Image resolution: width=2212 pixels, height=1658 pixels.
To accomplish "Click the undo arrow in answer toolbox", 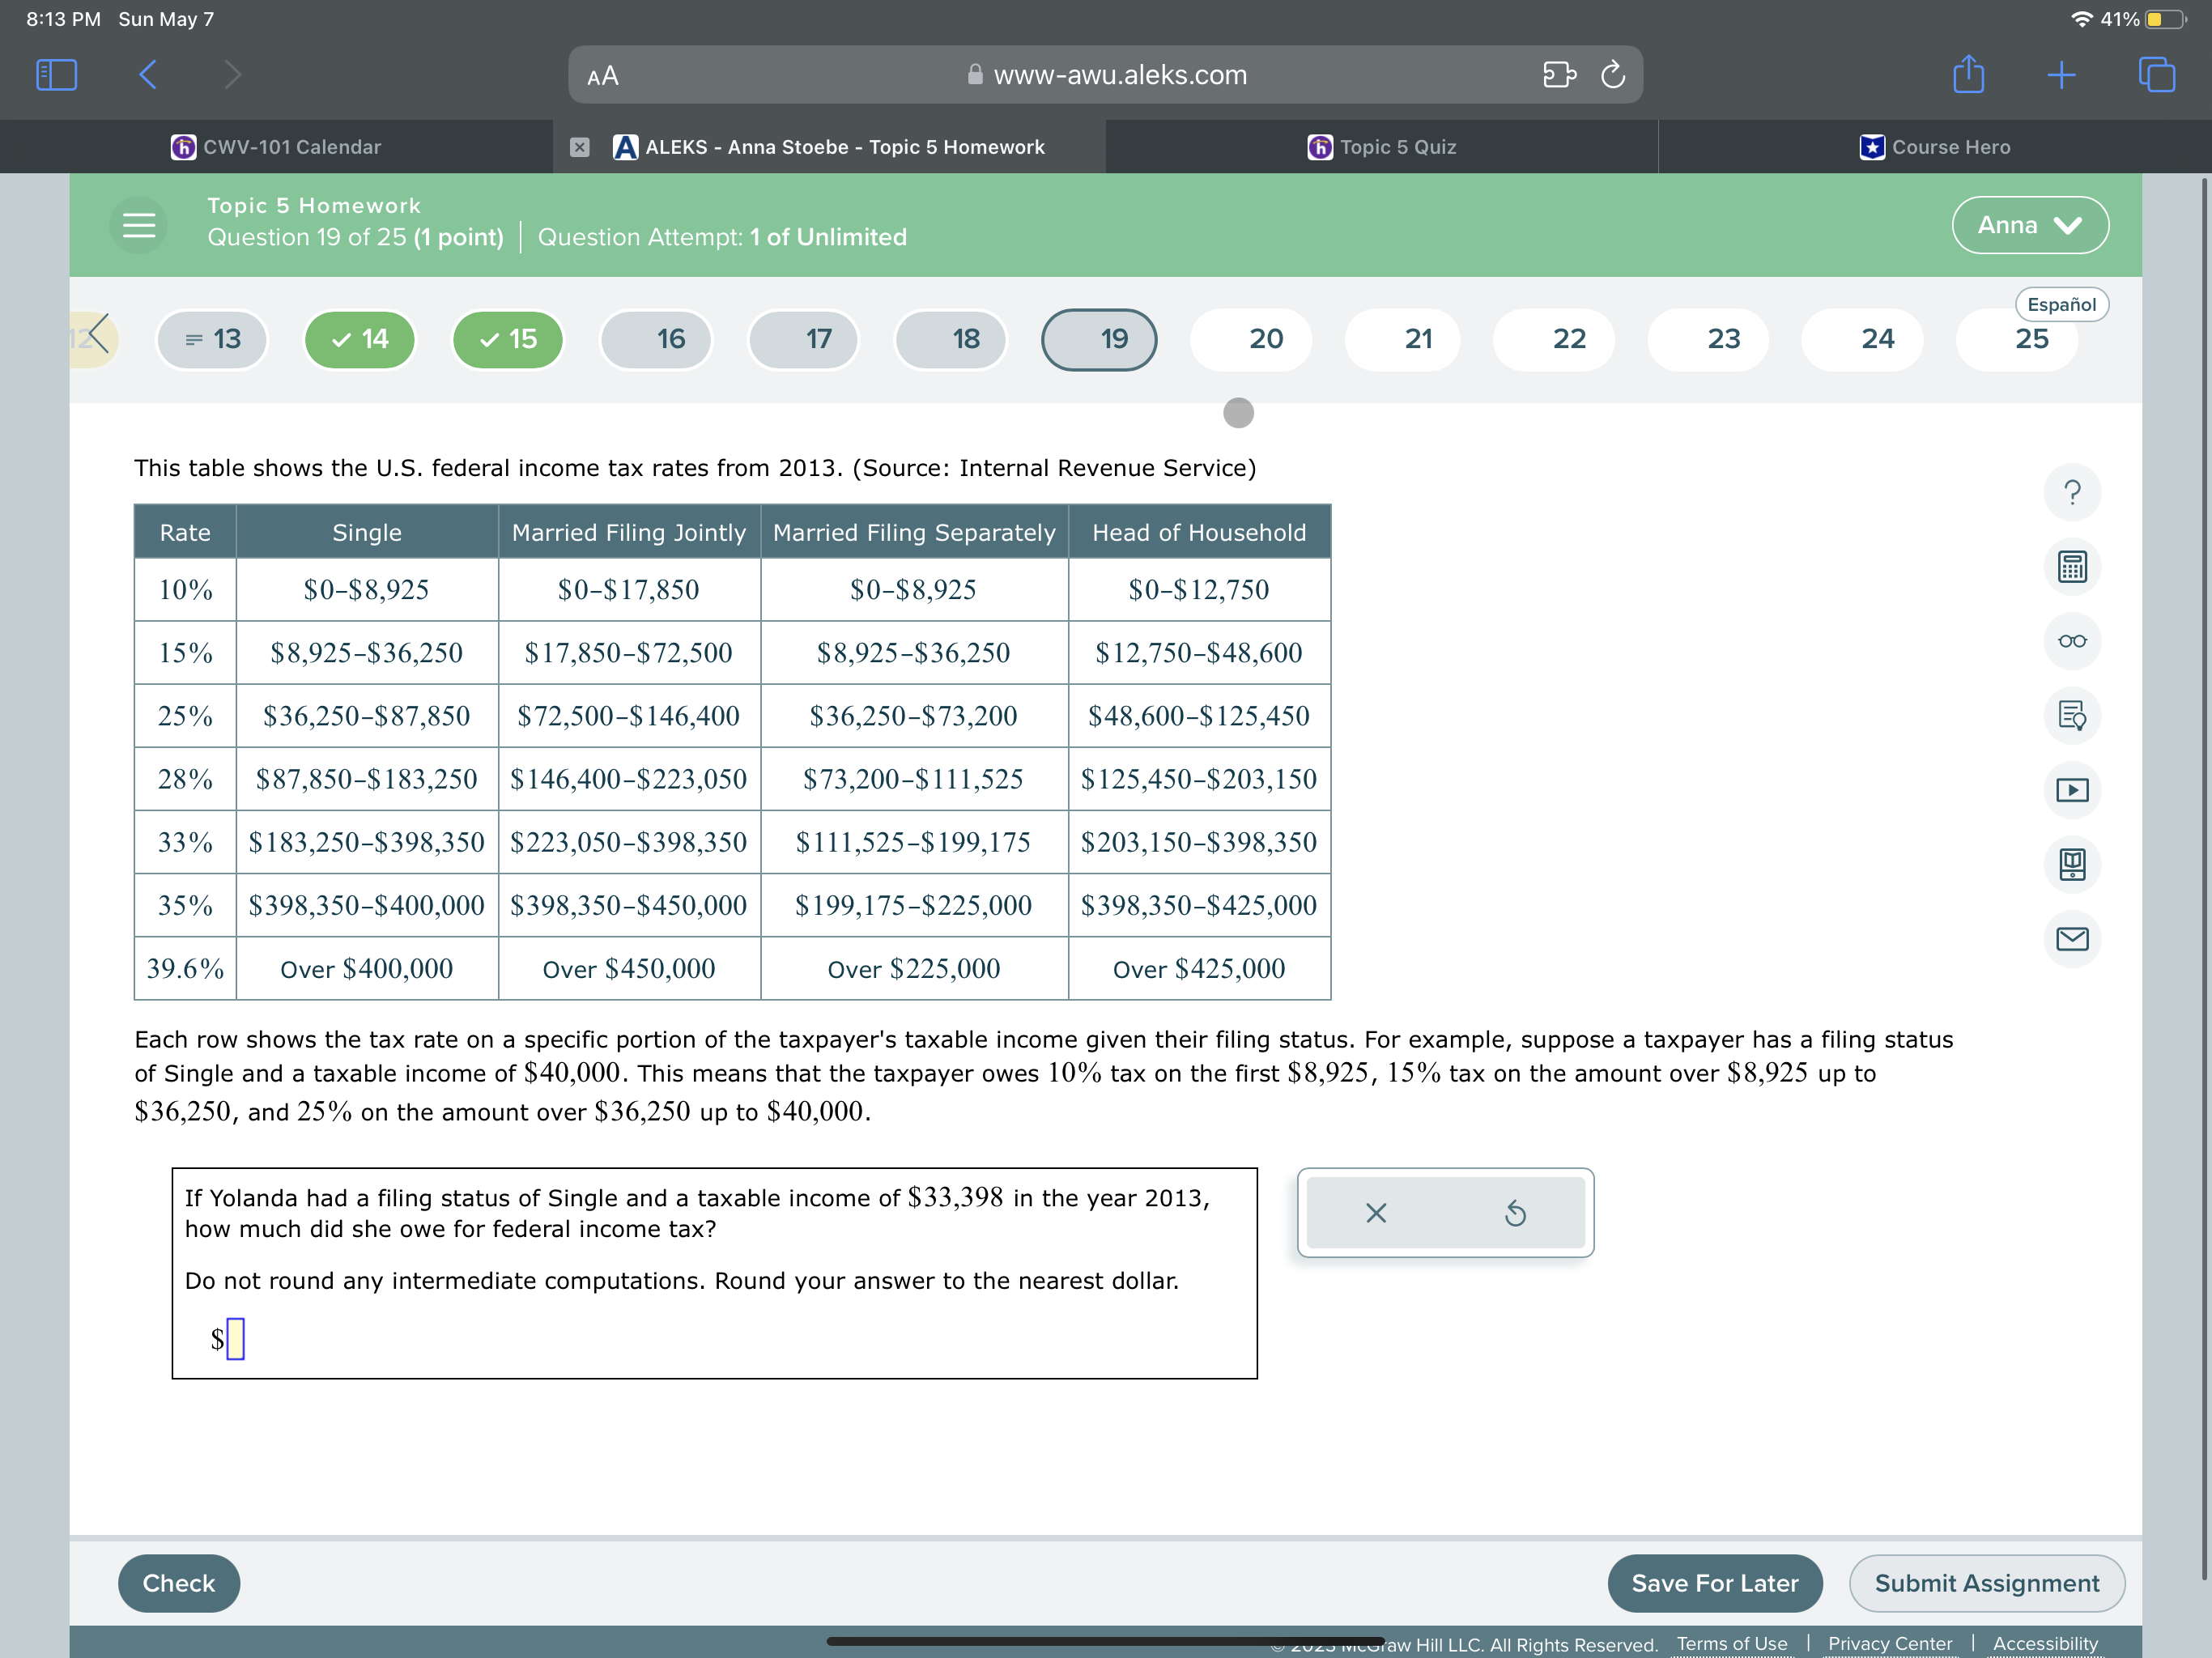I will coord(1514,1213).
